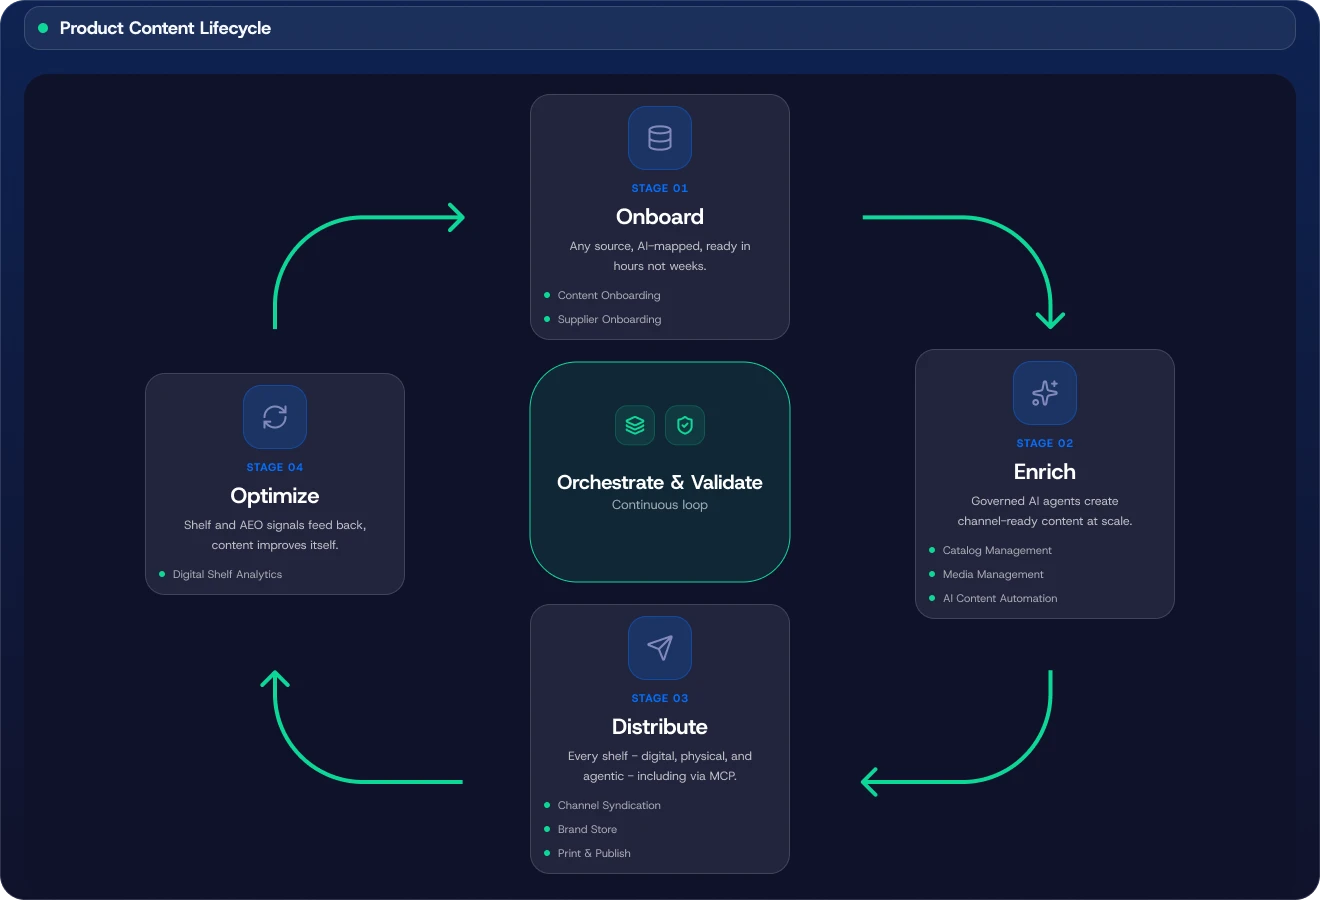Click the green dot beside Product Content Lifecycle
1320x900 pixels.
(x=43, y=28)
